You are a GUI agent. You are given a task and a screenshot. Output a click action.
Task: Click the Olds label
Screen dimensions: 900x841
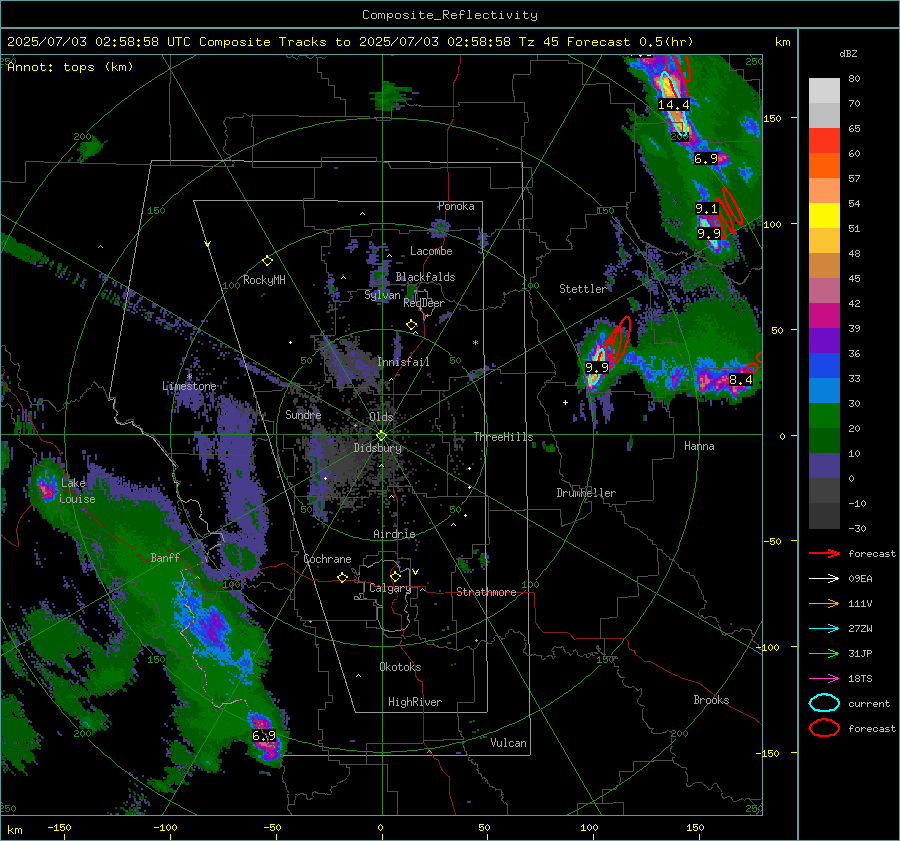[x=381, y=417]
